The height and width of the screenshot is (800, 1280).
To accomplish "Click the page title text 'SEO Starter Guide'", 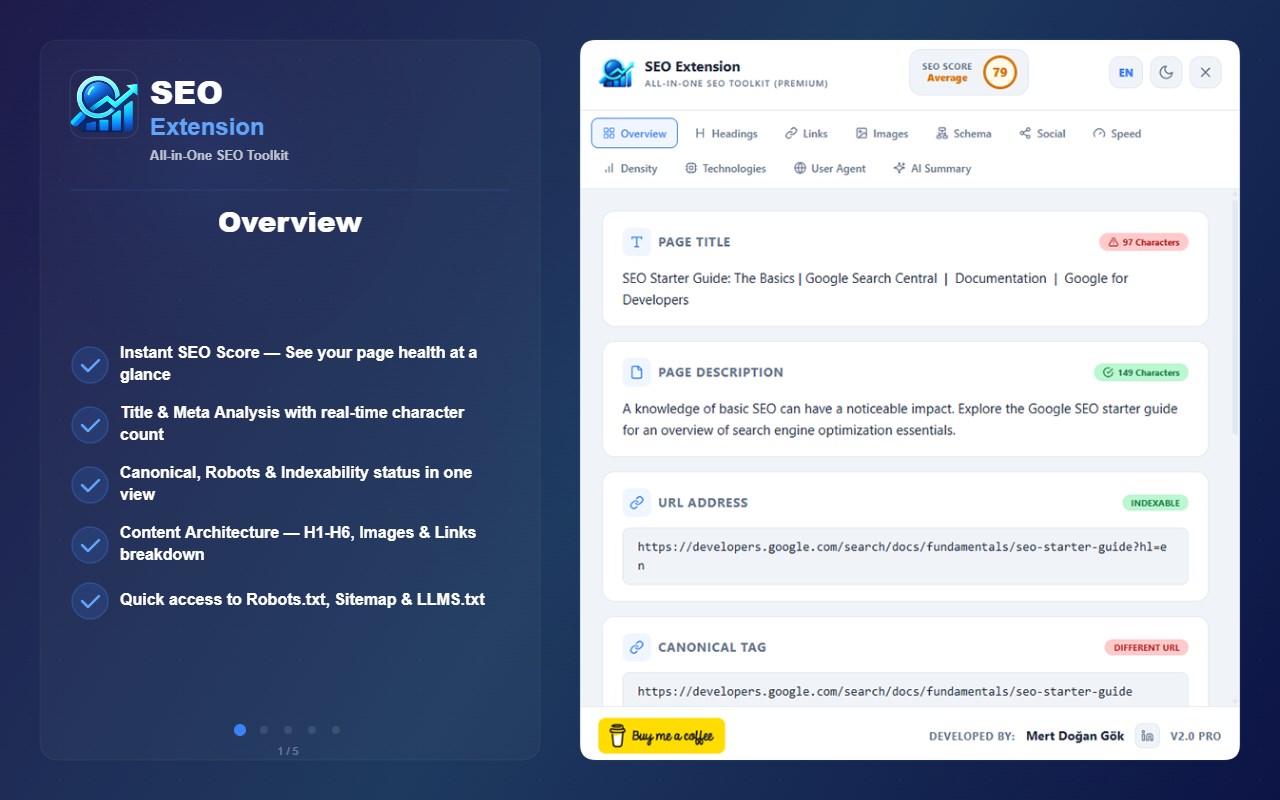I will pyautogui.click(x=875, y=289).
